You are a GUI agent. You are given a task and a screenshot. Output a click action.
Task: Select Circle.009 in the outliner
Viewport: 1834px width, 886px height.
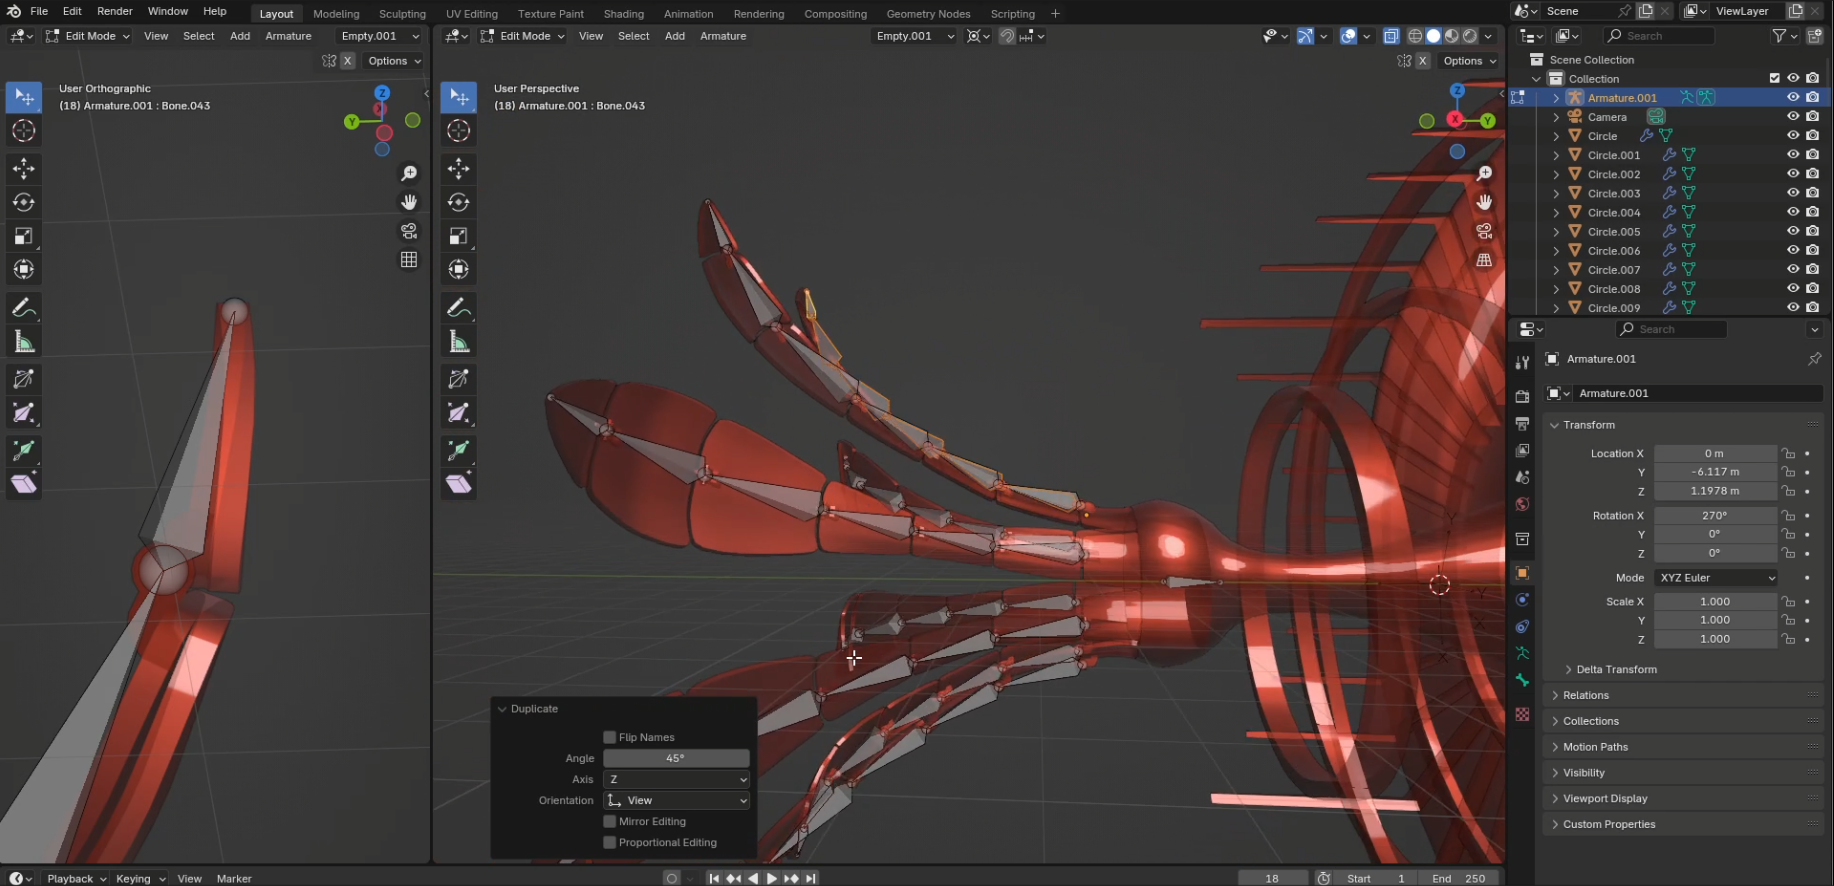click(1614, 308)
